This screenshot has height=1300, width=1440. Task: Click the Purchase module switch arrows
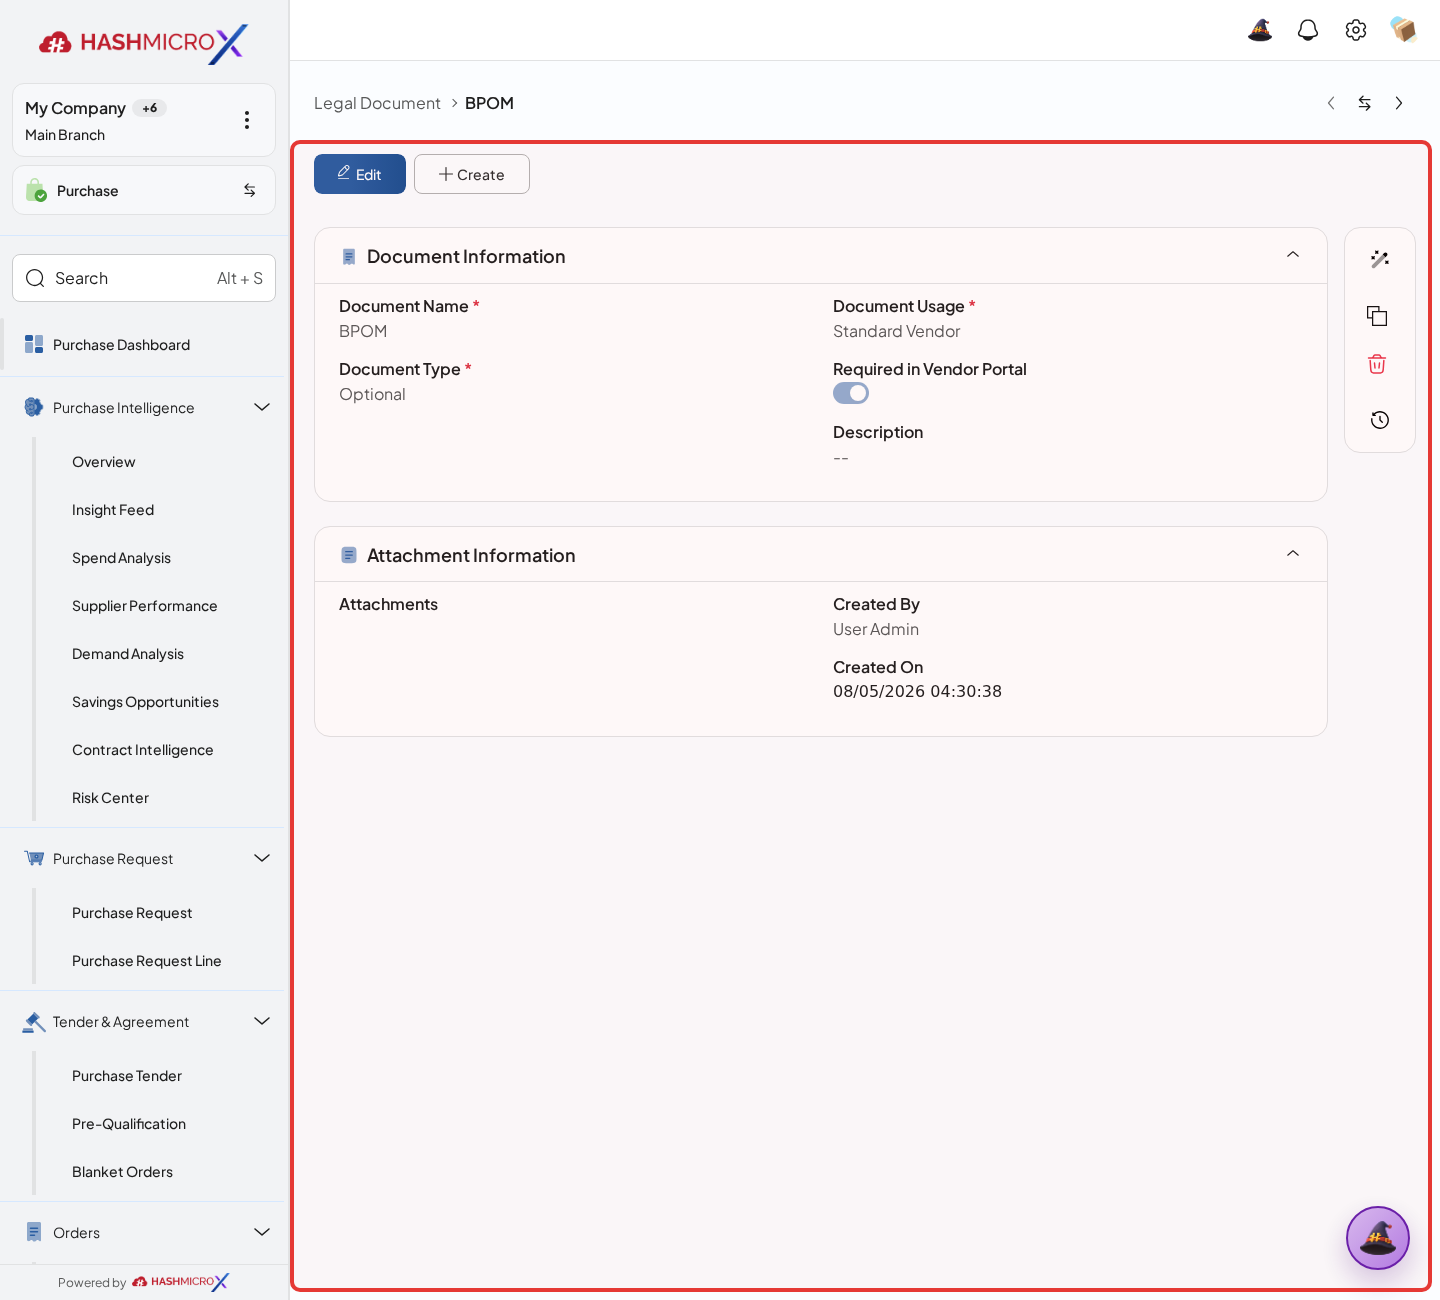pyautogui.click(x=250, y=190)
